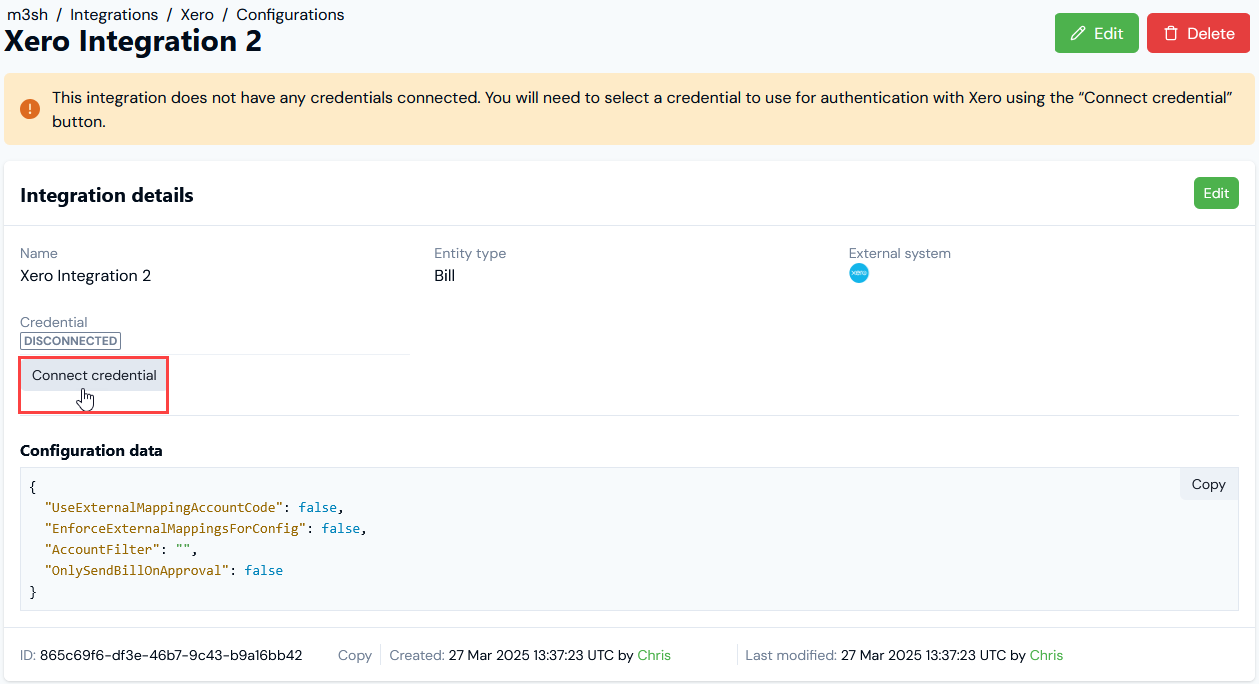Click the Last modified timestamp 27 Mar 2025 13:37:23 UTC
The height and width of the screenshot is (684, 1259).
923,655
